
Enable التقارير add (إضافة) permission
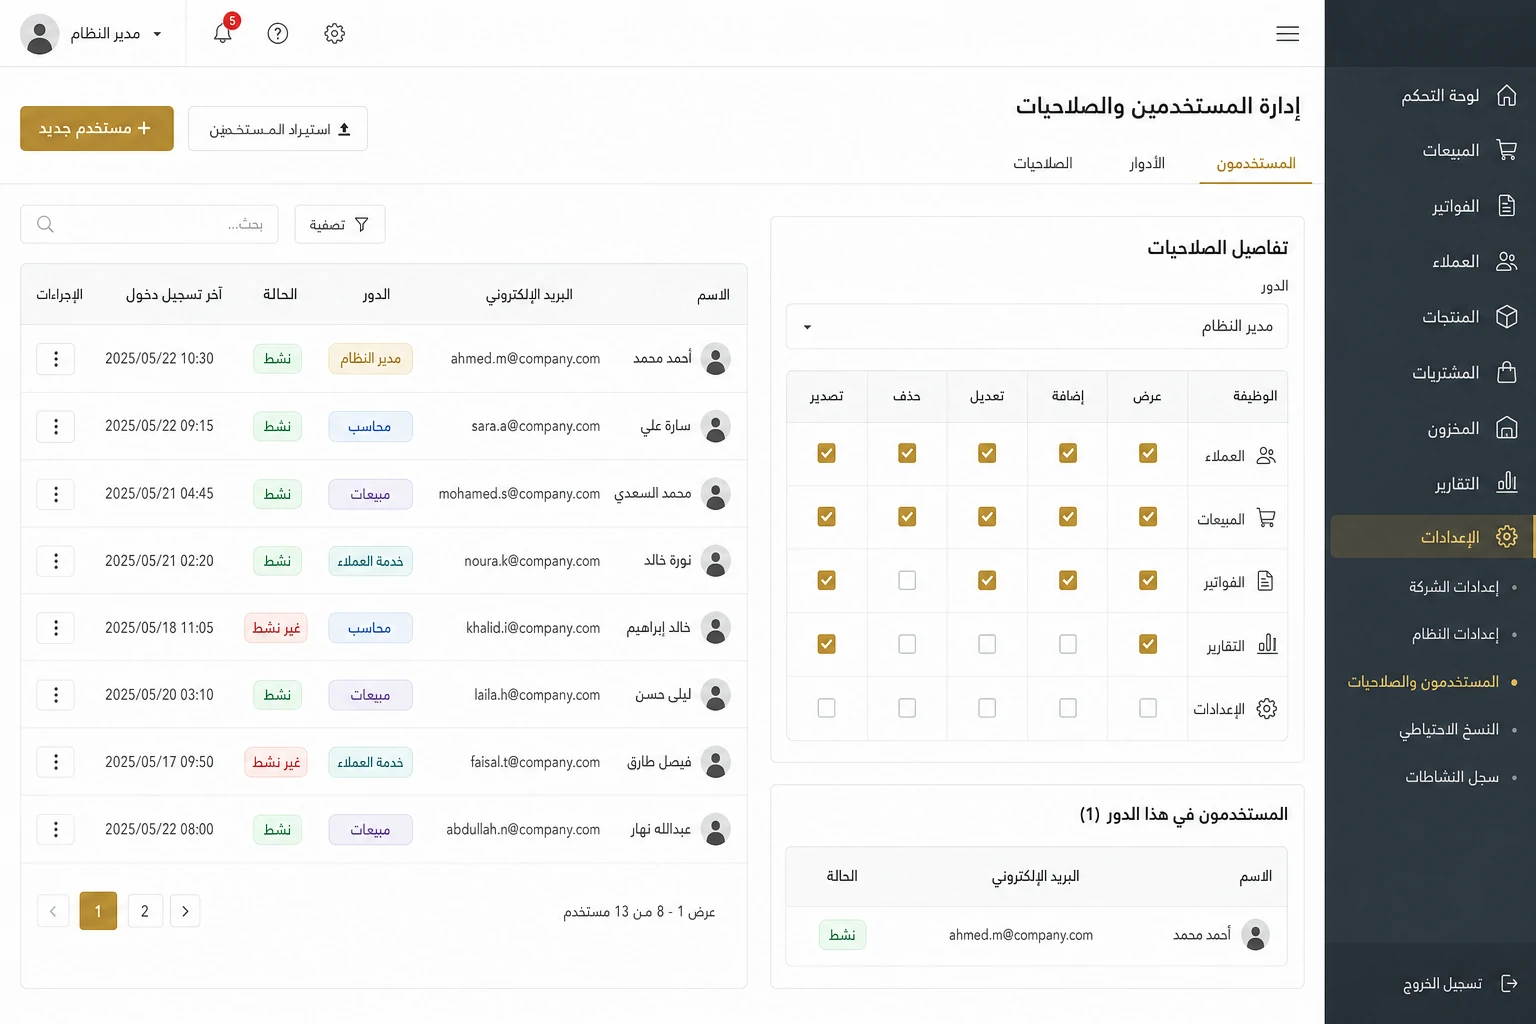pos(1068,644)
